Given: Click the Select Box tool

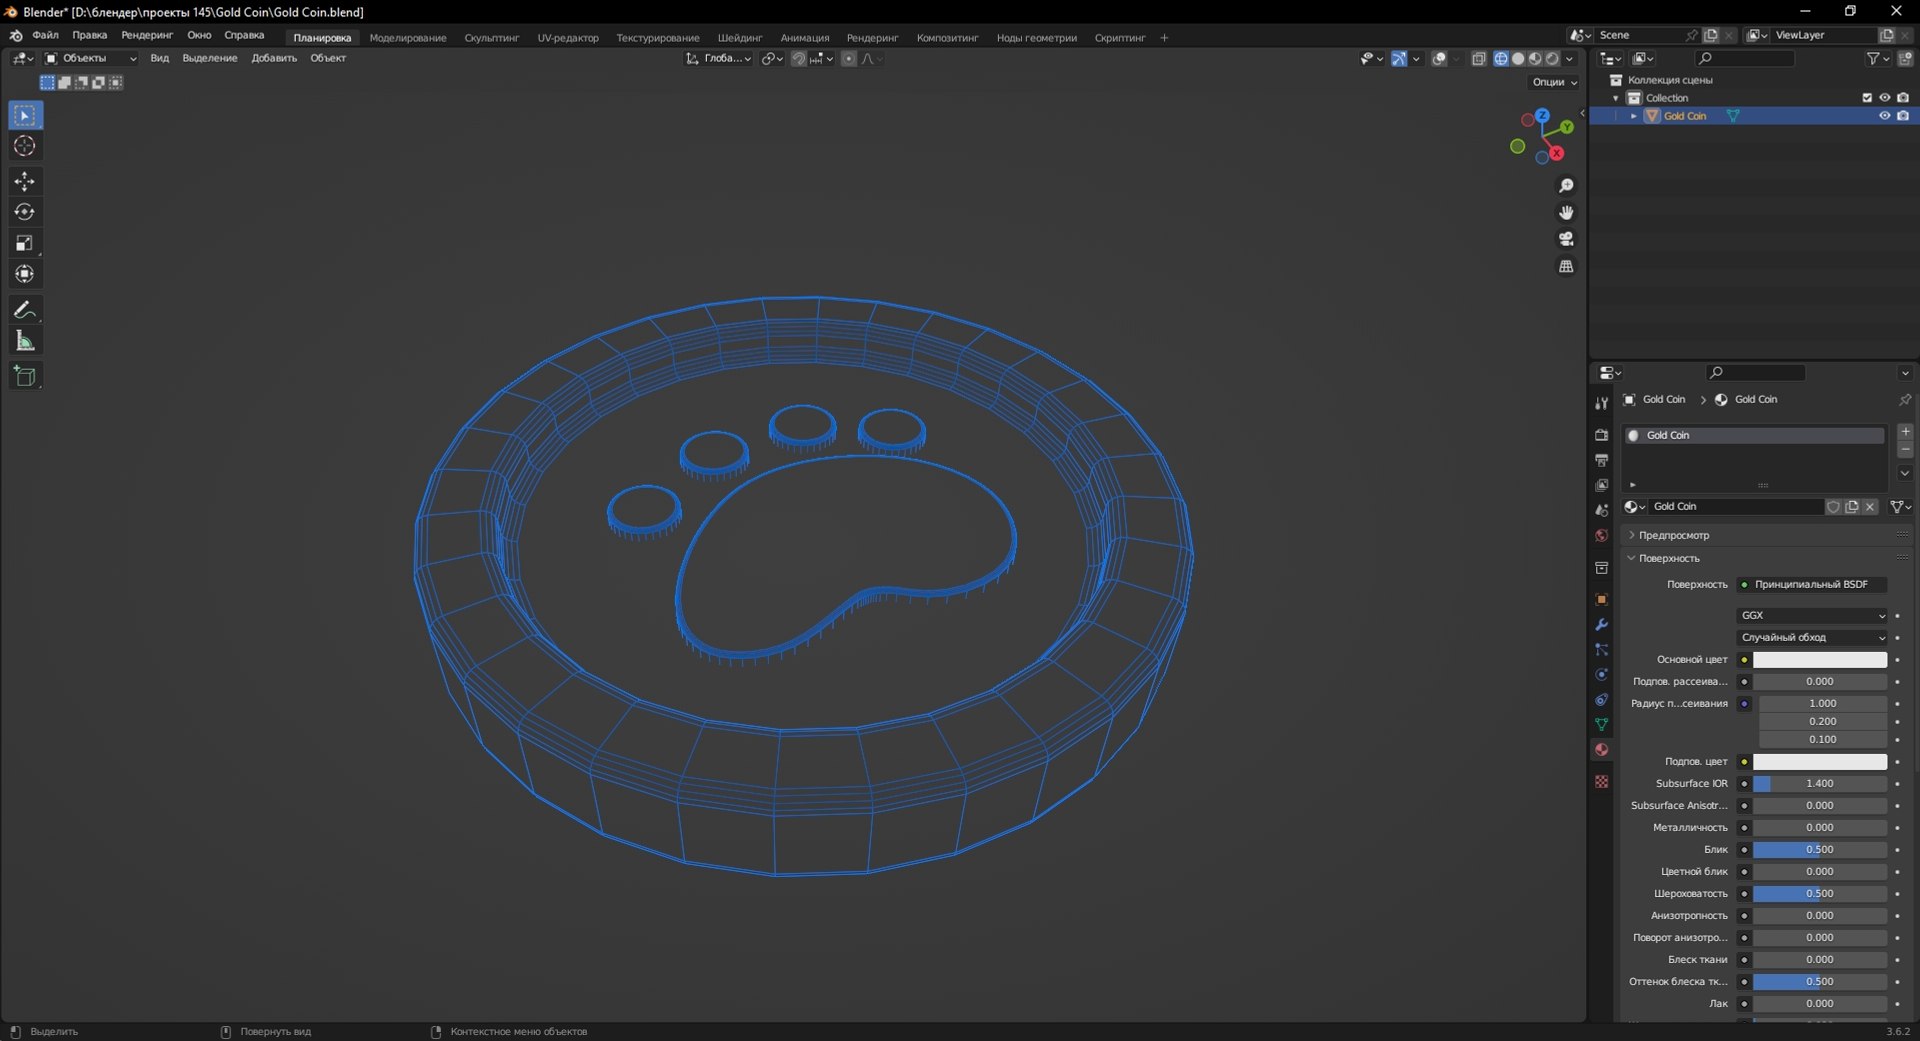Looking at the screenshot, I should [x=25, y=115].
